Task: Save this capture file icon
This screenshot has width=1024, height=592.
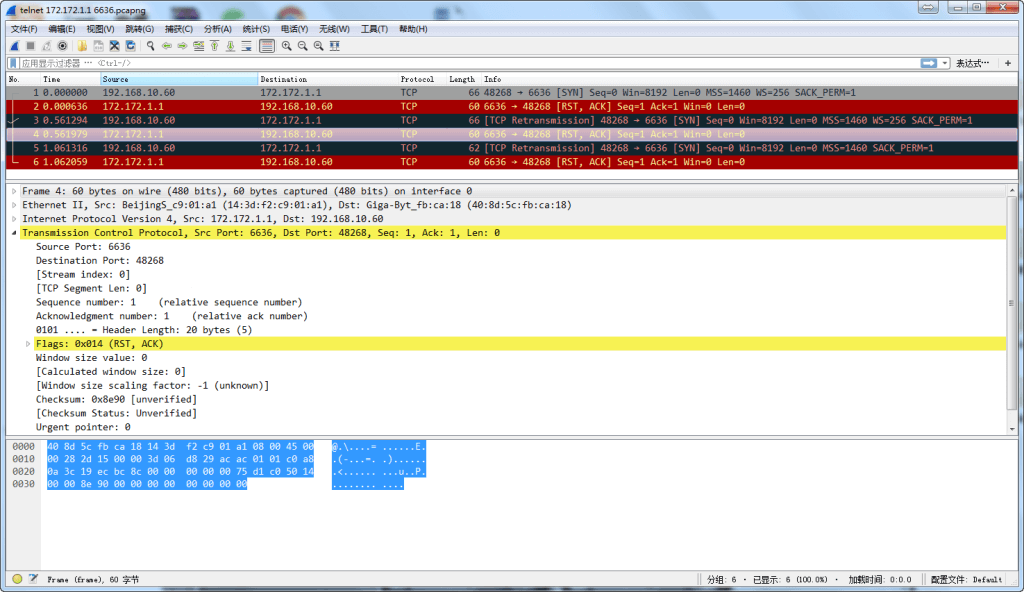Action: [99, 46]
